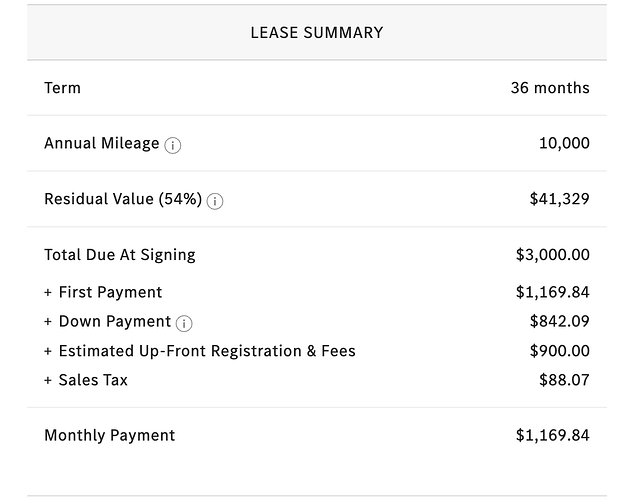
Task: Click the Annual Mileage label text
Action: (x=102, y=143)
